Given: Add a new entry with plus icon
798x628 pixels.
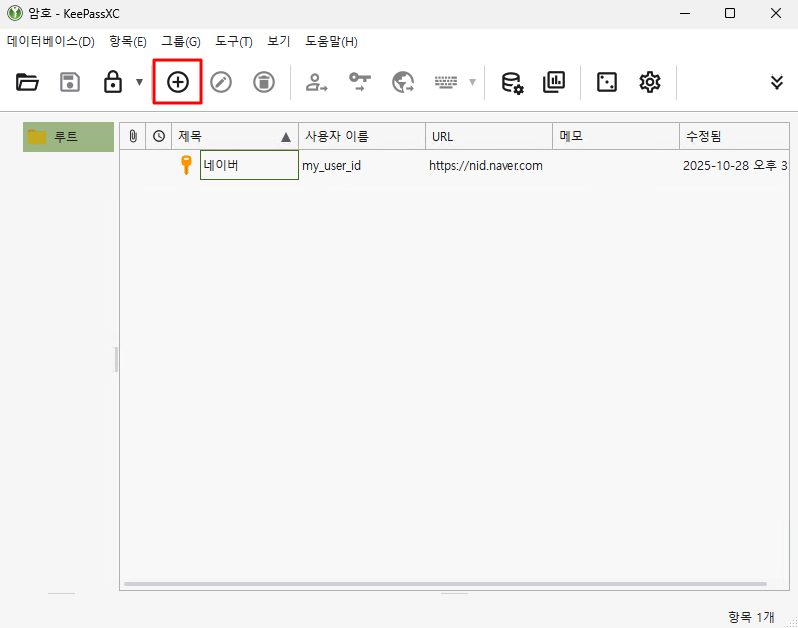Looking at the screenshot, I should point(178,82).
